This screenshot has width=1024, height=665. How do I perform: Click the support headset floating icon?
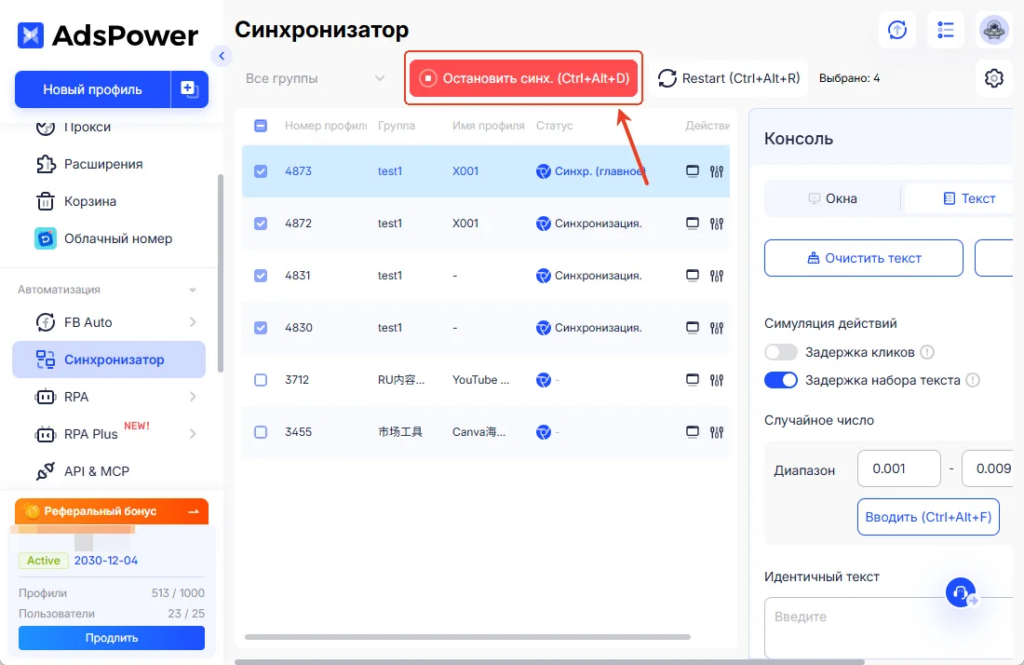pos(961,592)
